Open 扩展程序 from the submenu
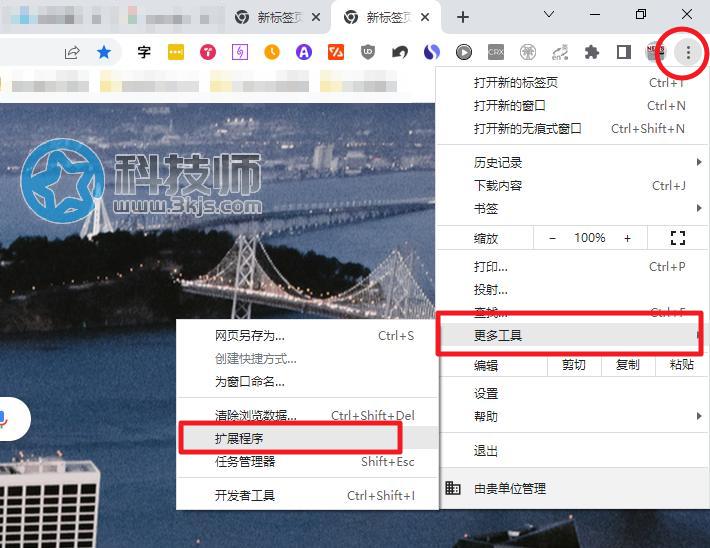710x548 pixels. pos(307,438)
